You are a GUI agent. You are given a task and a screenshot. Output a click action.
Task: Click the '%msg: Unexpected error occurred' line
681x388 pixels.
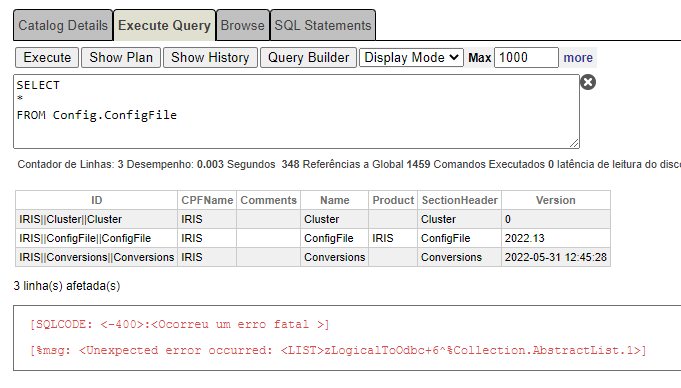click(338, 350)
